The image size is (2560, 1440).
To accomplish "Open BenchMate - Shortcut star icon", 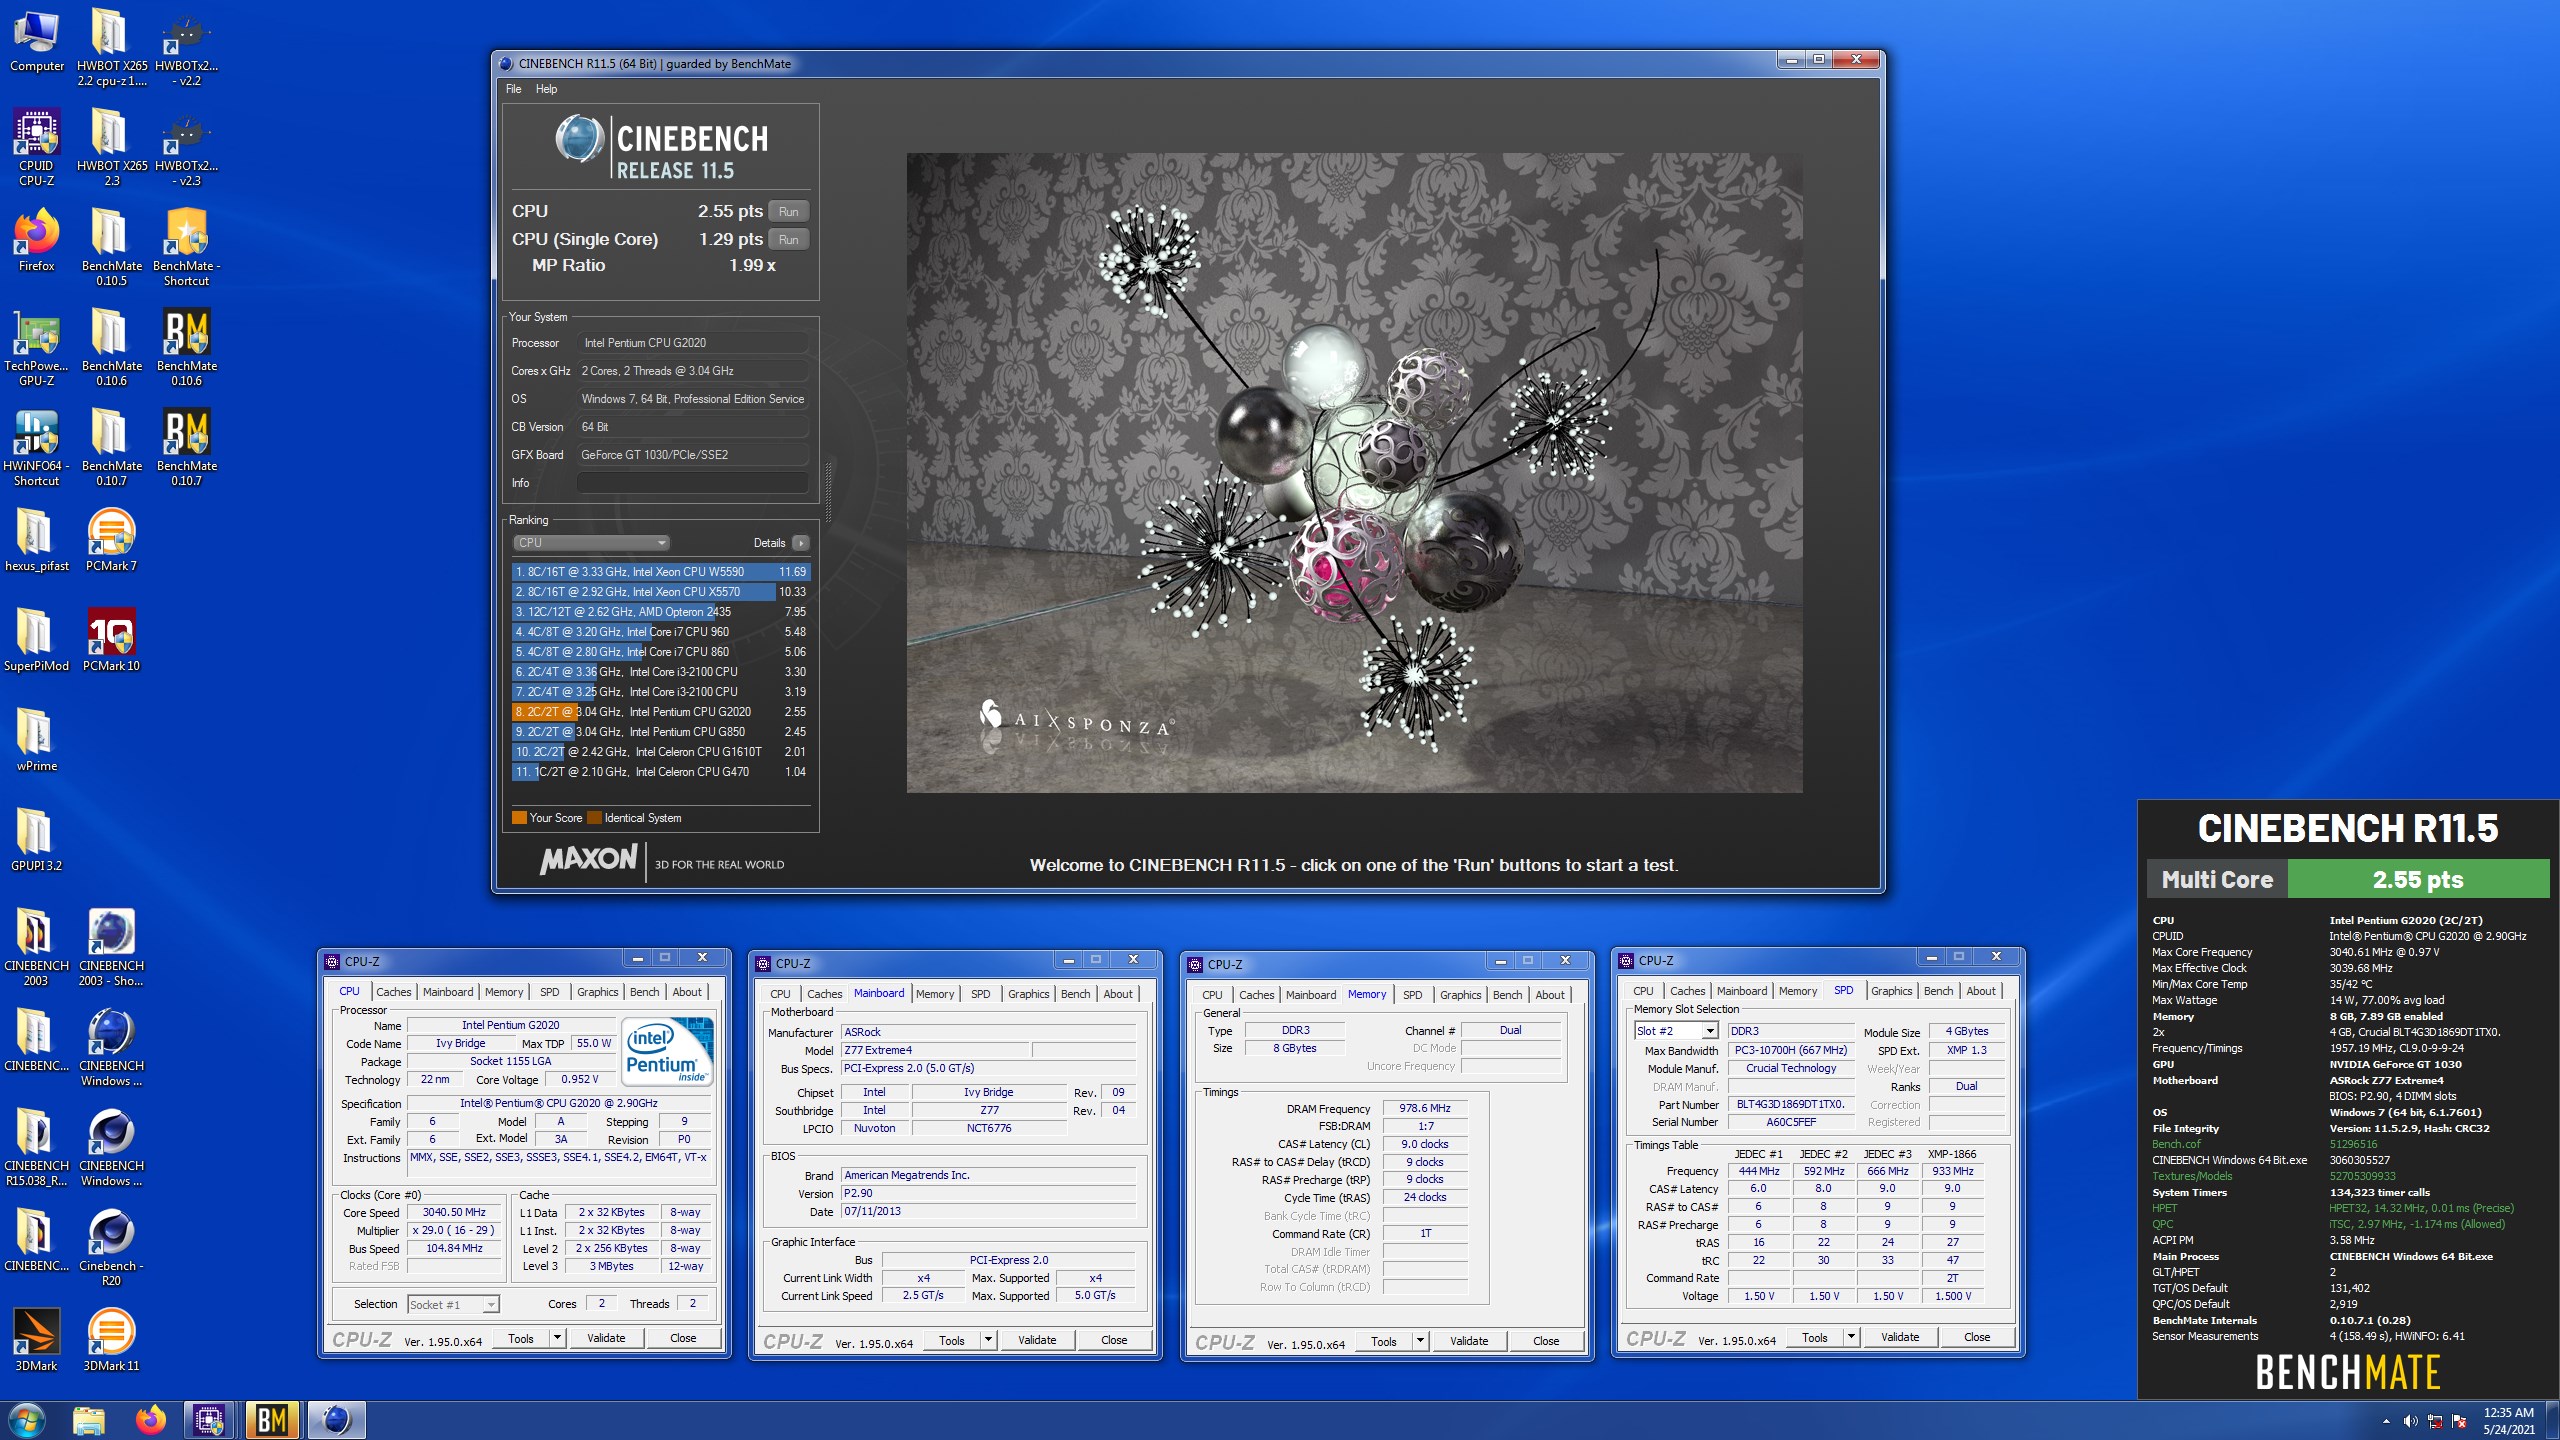I will point(187,248).
